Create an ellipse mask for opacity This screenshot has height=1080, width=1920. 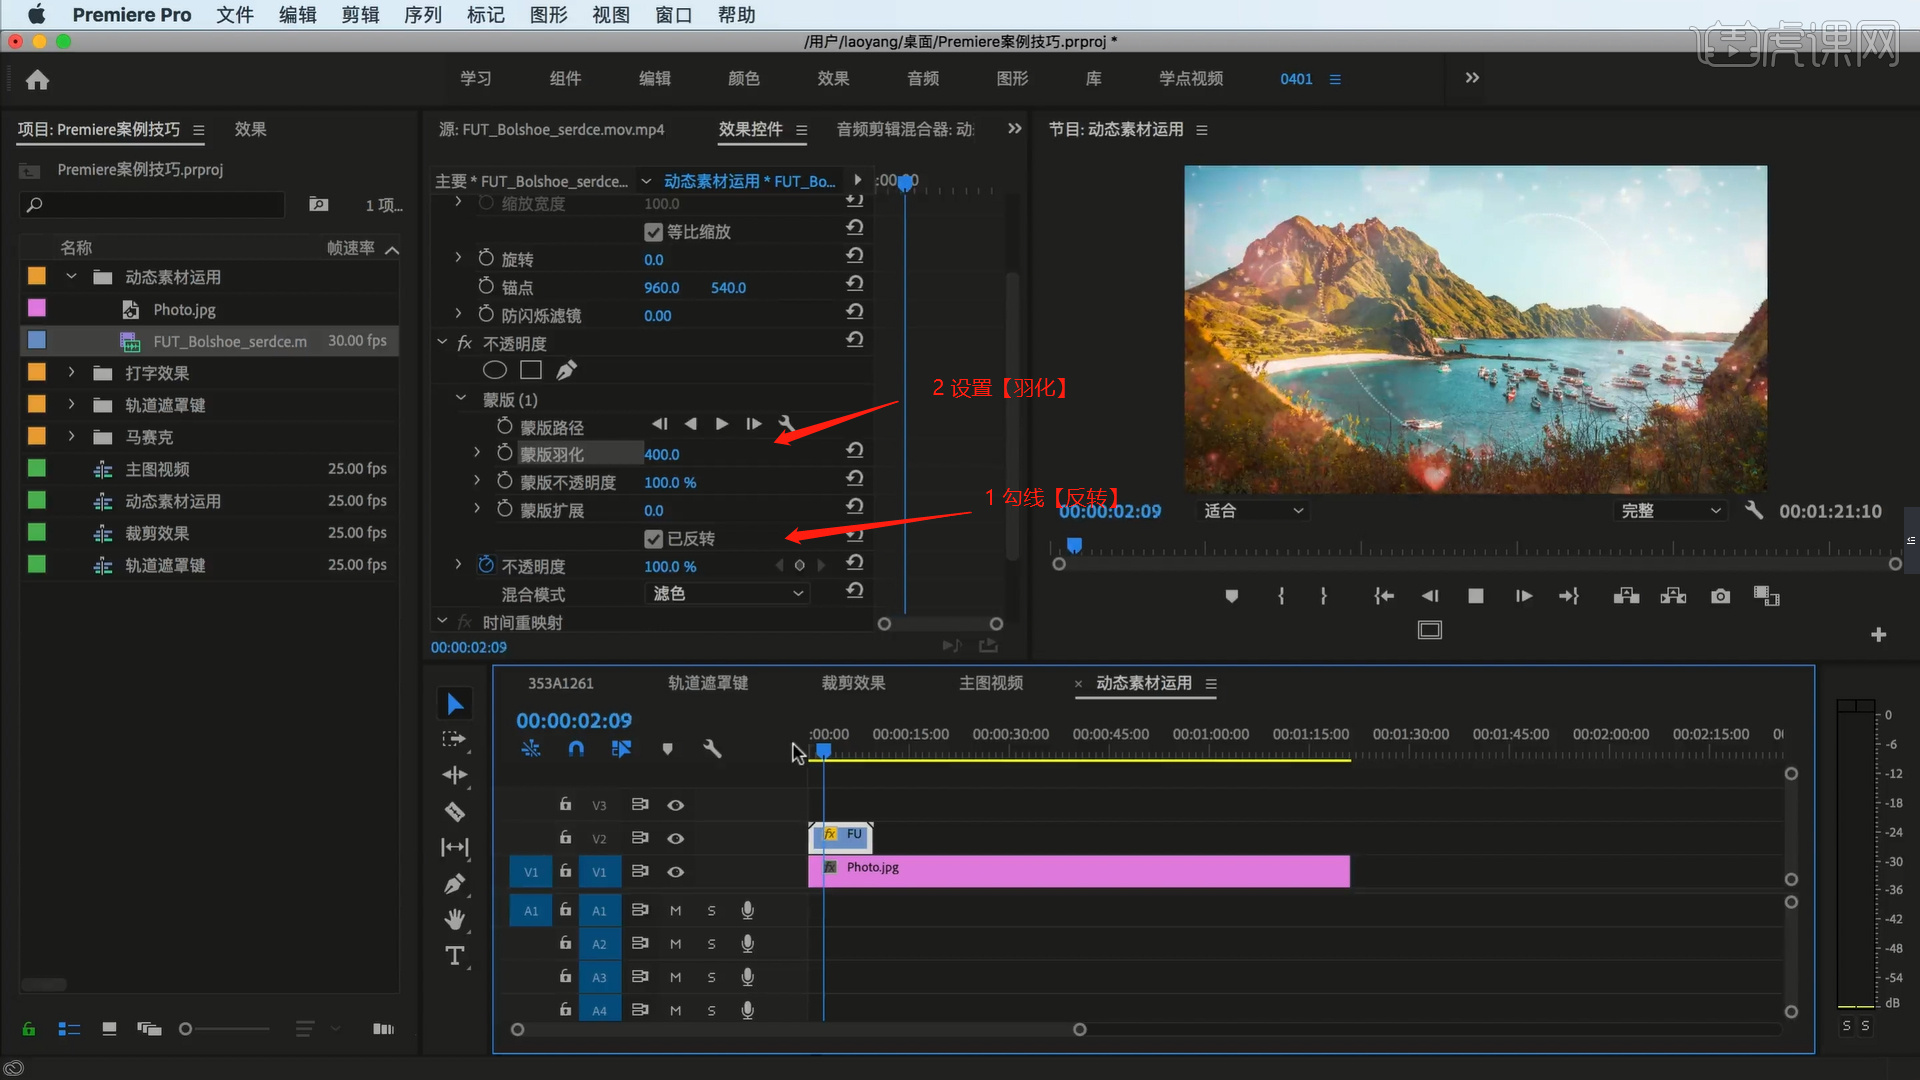pos(495,370)
